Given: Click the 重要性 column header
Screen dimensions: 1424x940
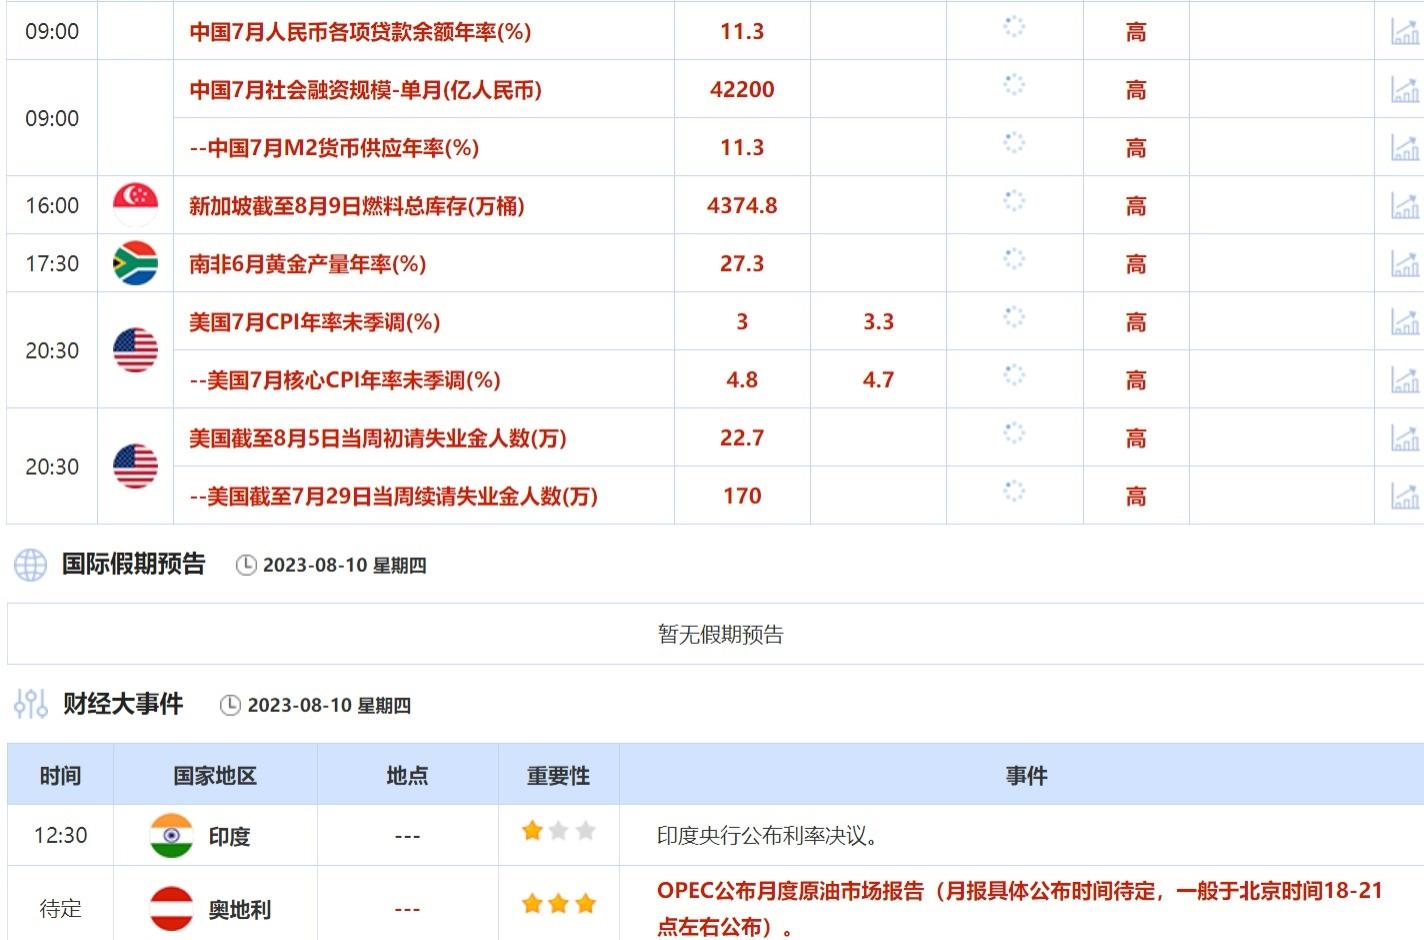Looking at the screenshot, I should pos(558,776).
